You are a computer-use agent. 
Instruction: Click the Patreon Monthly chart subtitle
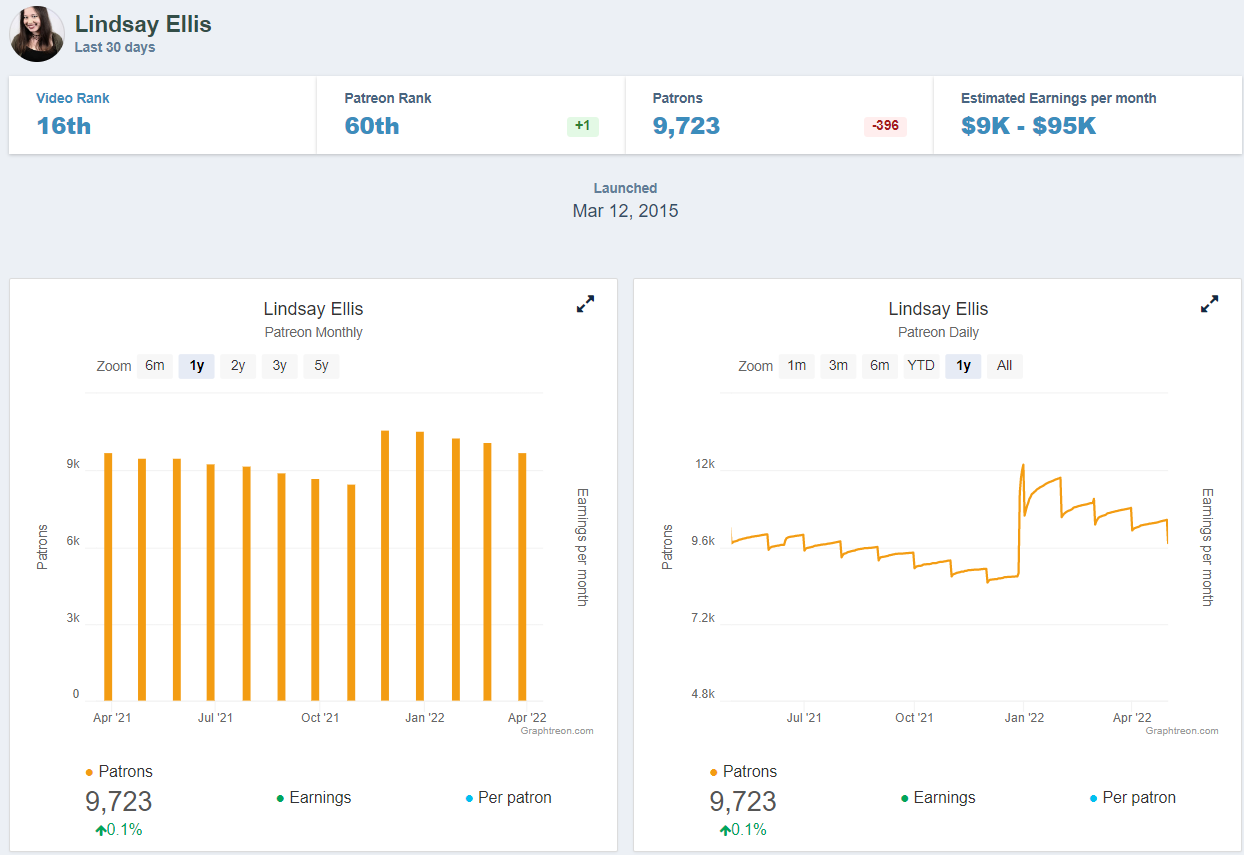point(314,332)
